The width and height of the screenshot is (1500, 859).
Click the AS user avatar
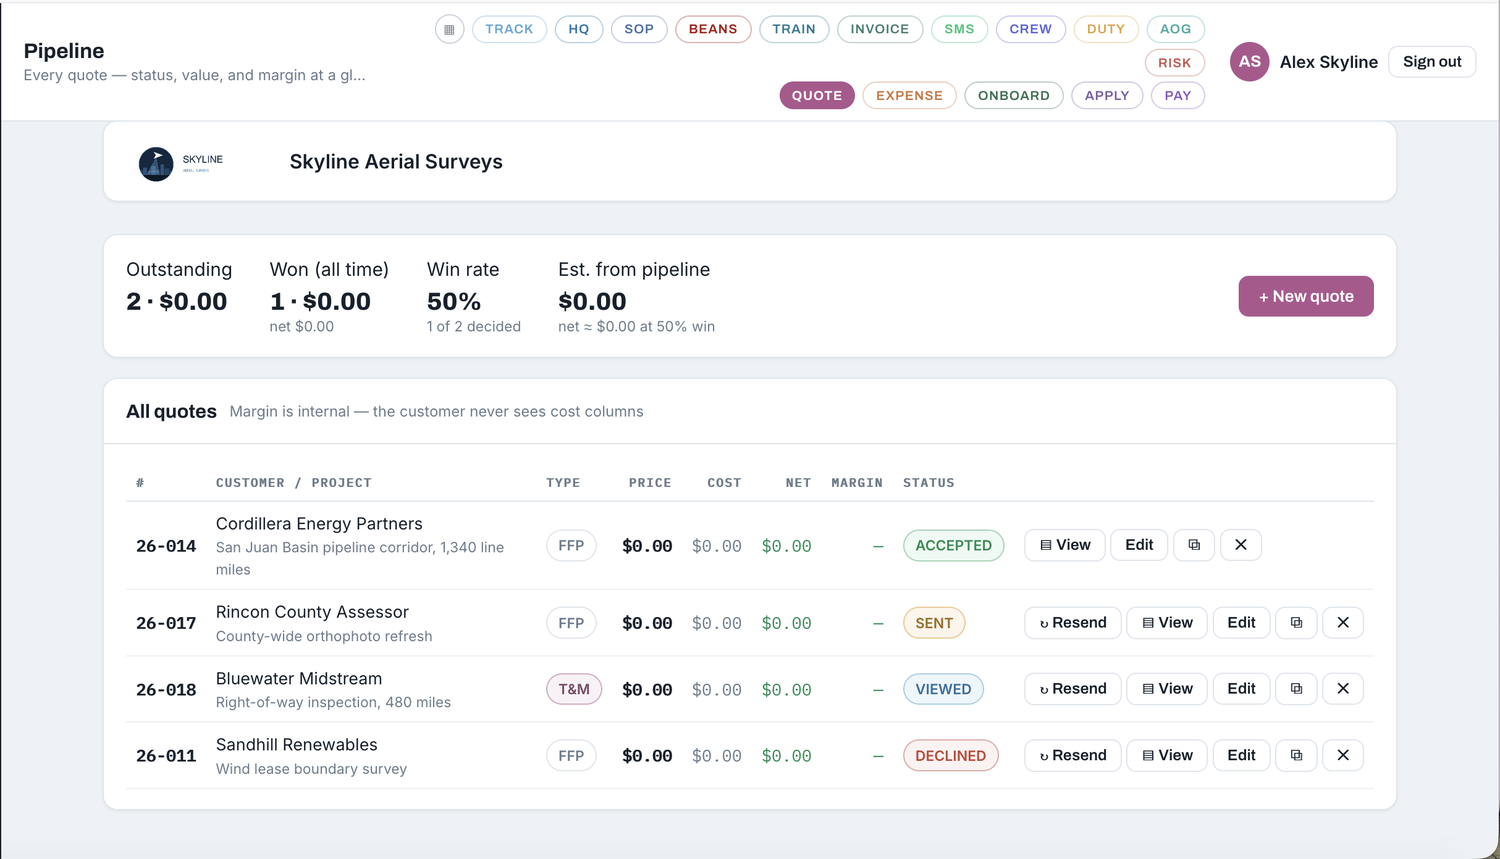(x=1250, y=62)
